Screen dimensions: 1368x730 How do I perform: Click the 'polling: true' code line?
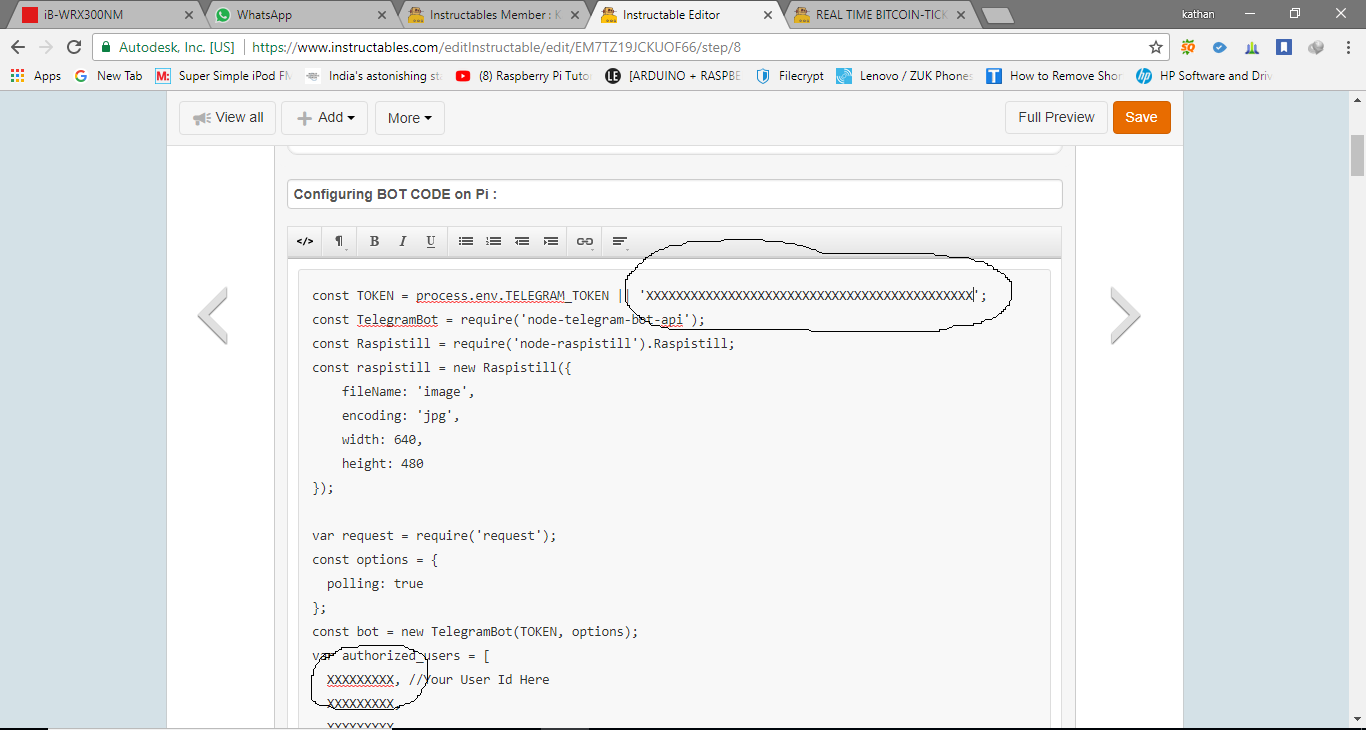coord(375,584)
